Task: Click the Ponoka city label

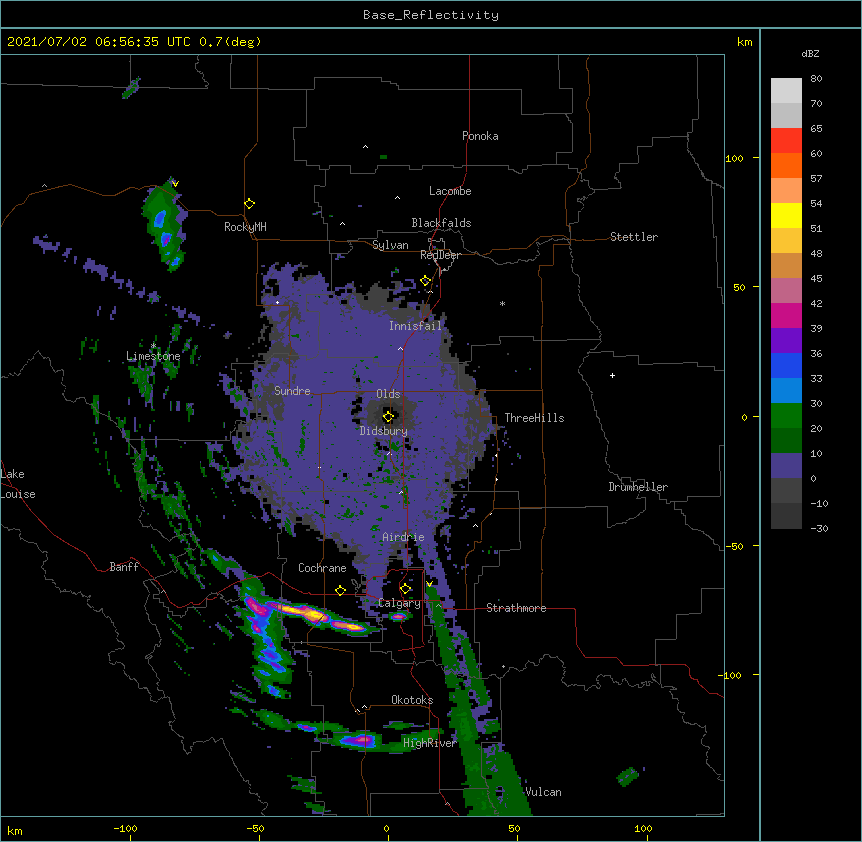Action: pos(480,136)
